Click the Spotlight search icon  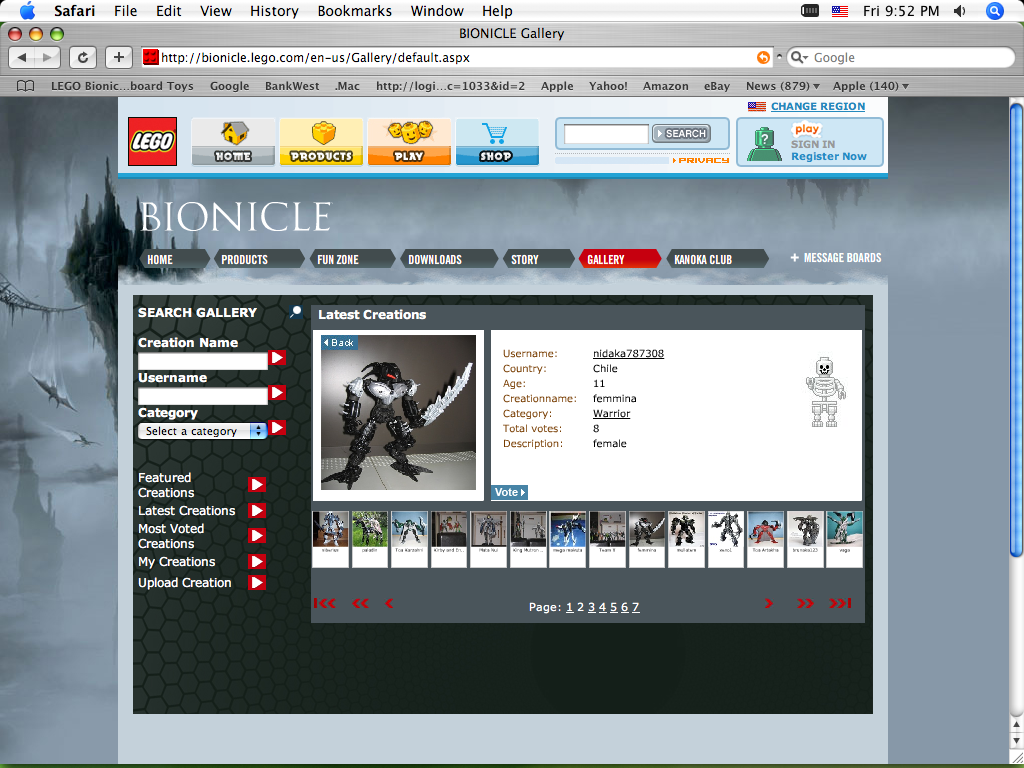coord(995,11)
